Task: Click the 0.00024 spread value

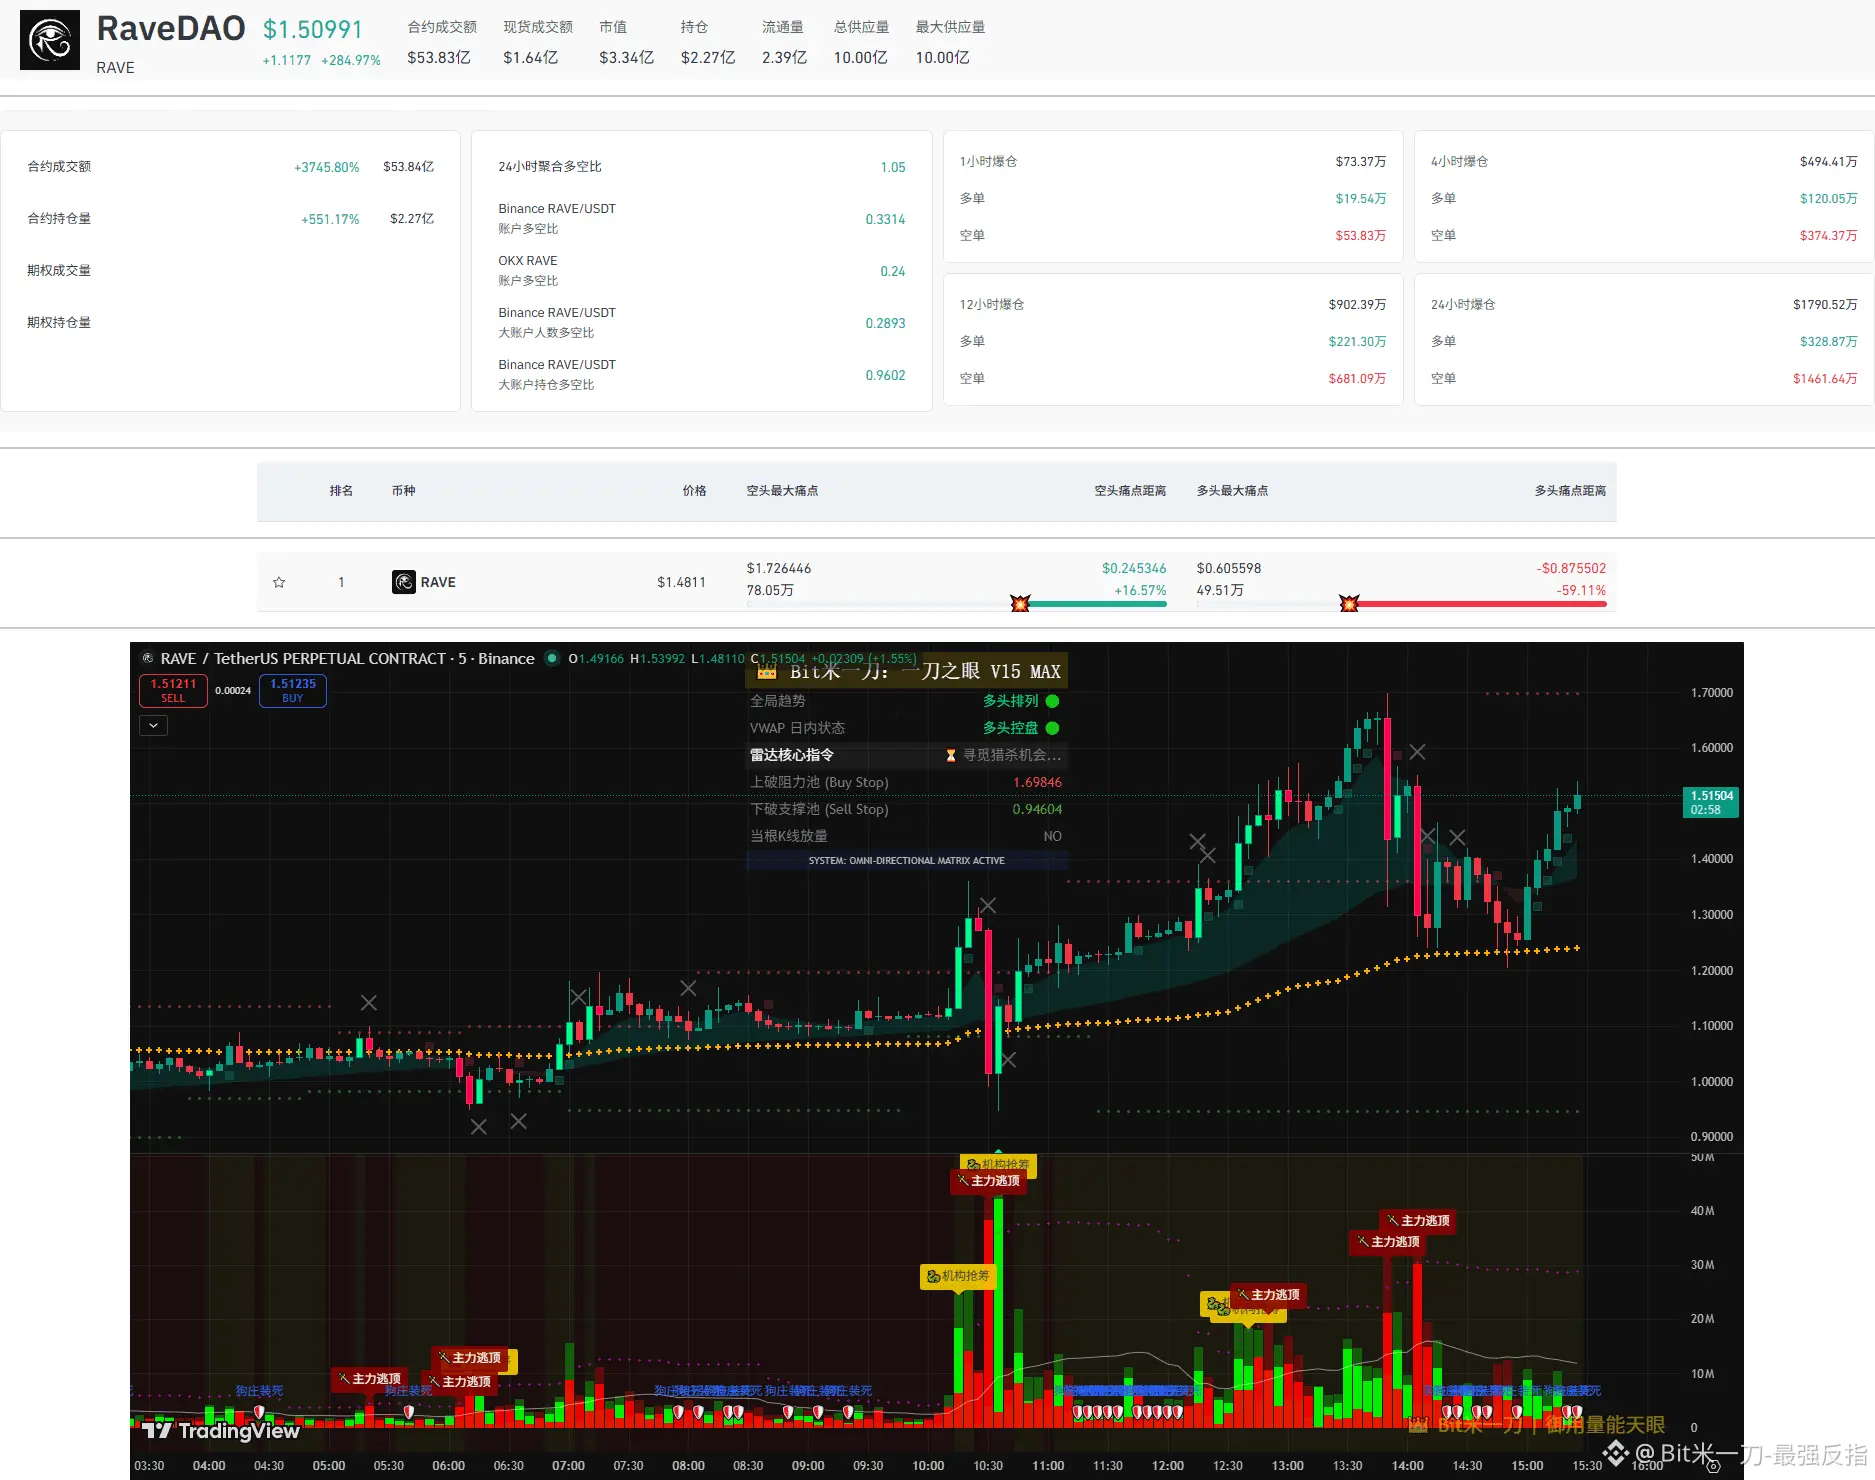Action: [x=233, y=691]
